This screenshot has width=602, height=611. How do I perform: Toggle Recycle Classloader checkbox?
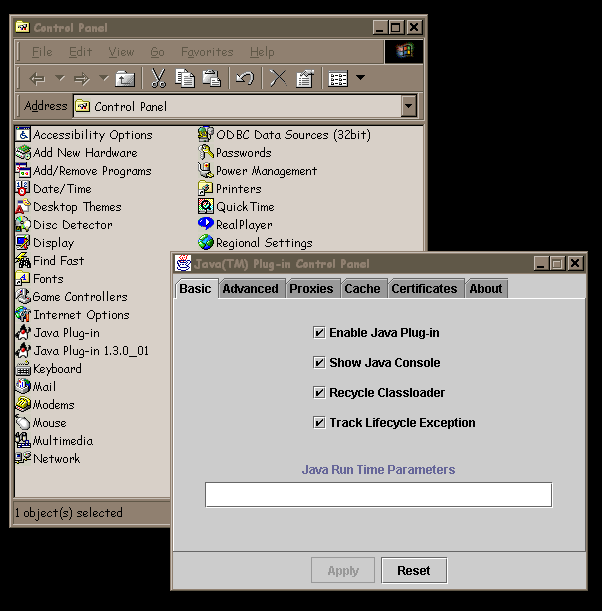[319, 392]
